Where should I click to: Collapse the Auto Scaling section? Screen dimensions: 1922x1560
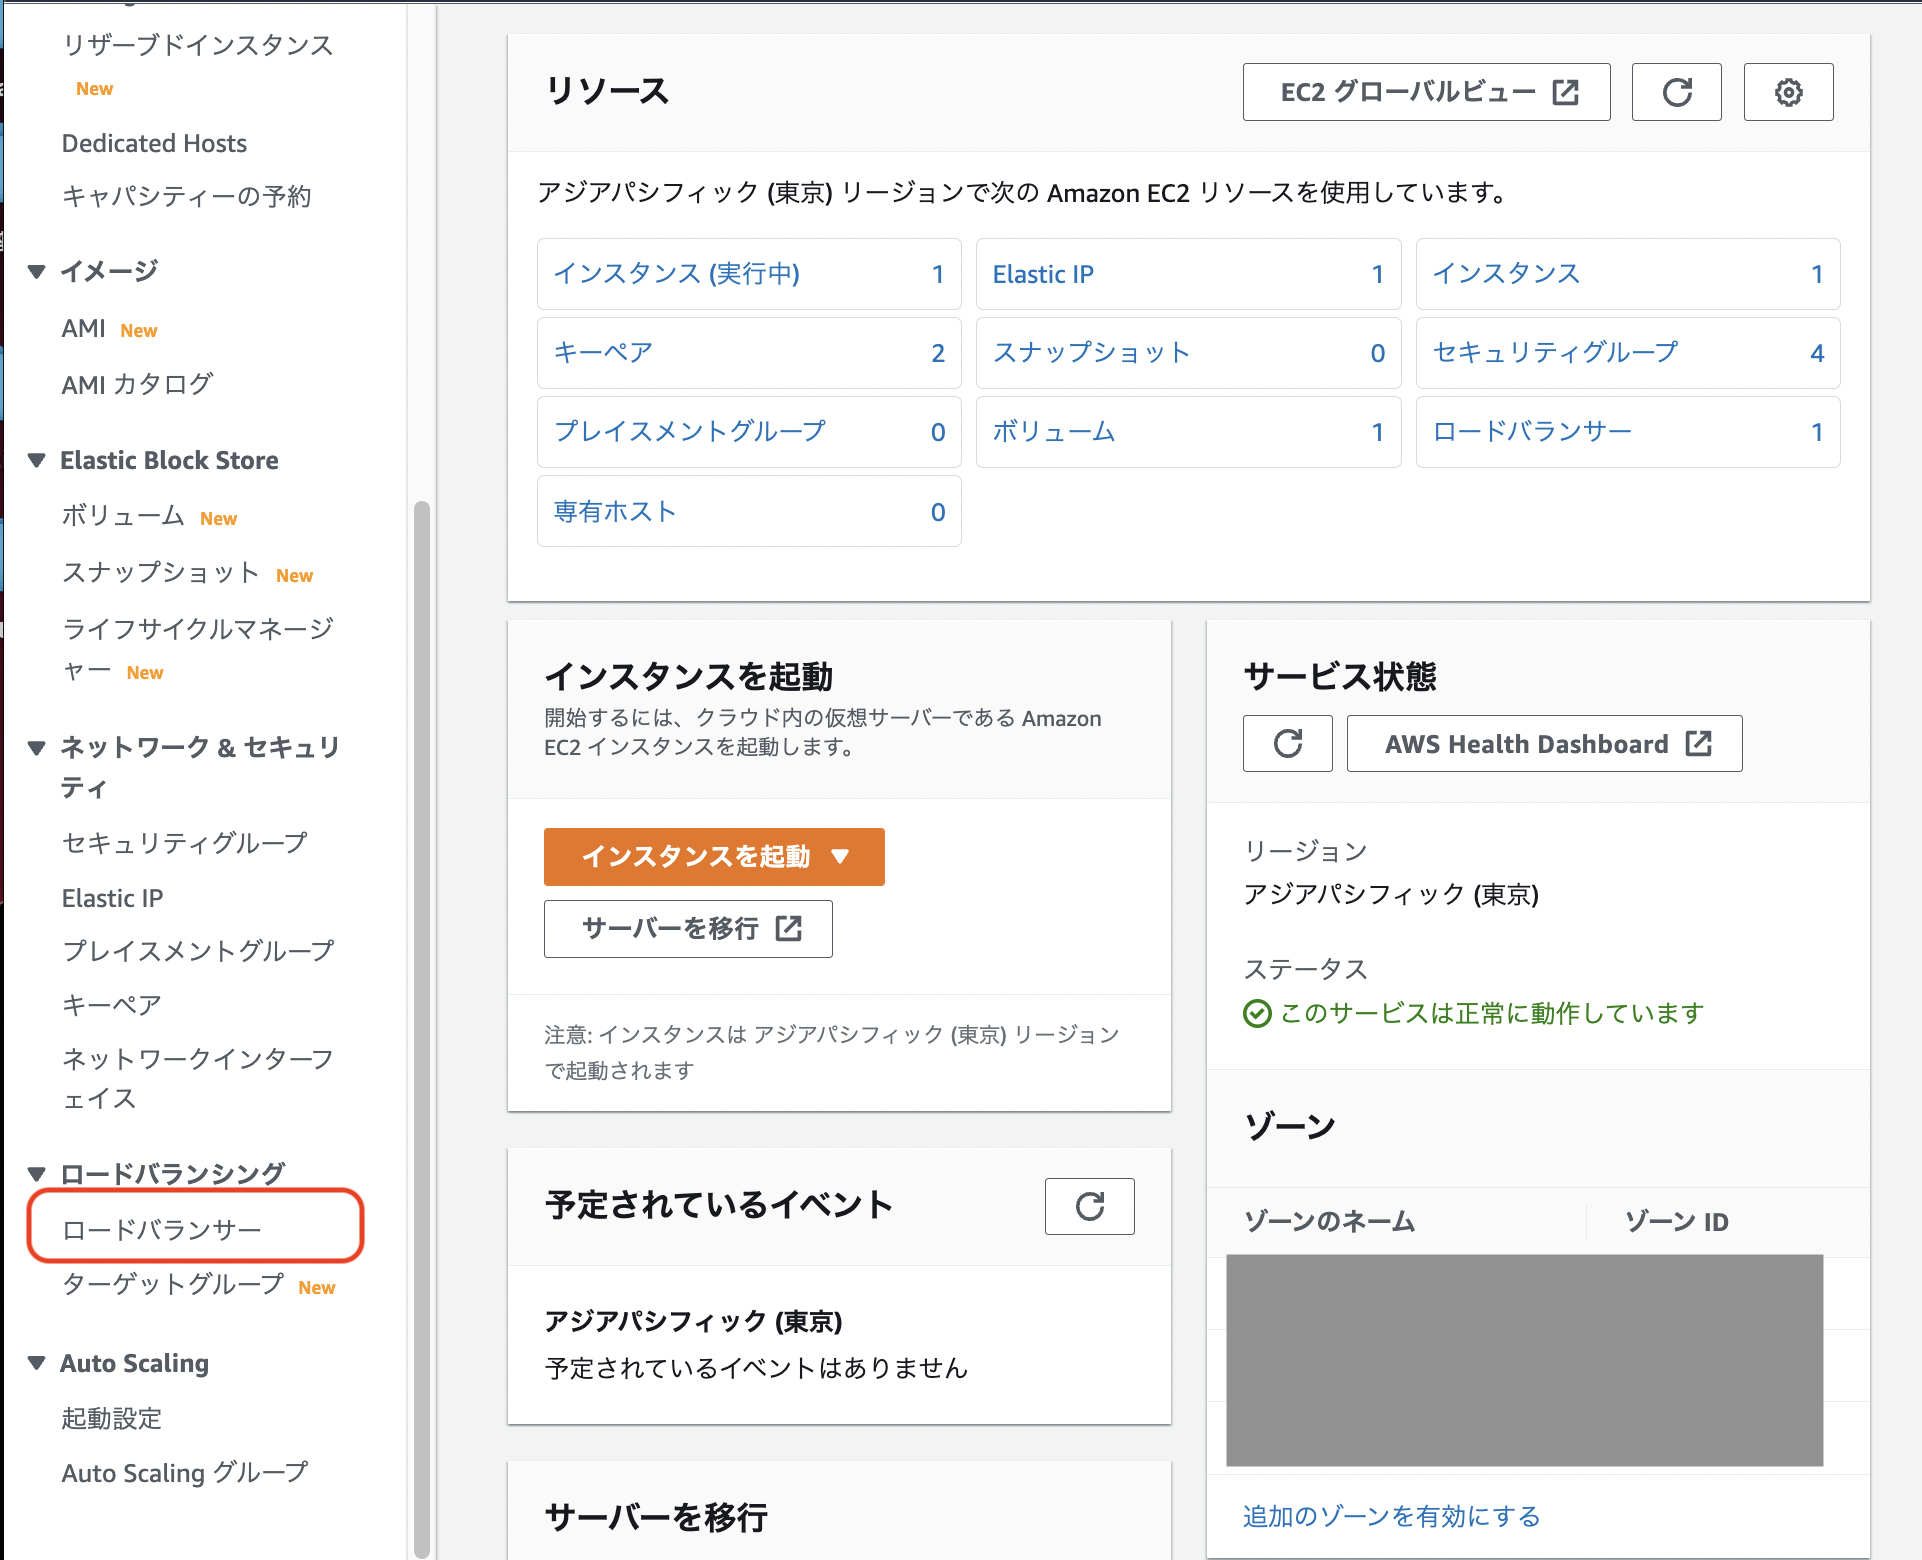pyautogui.click(x=36, y=1363)
